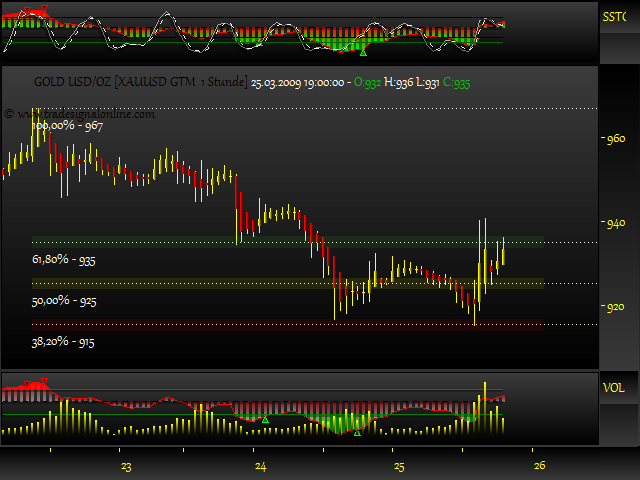Select the 50,00% - 925 Fibonacci label
Screen dimensions: 640x480
pos(64,301)
